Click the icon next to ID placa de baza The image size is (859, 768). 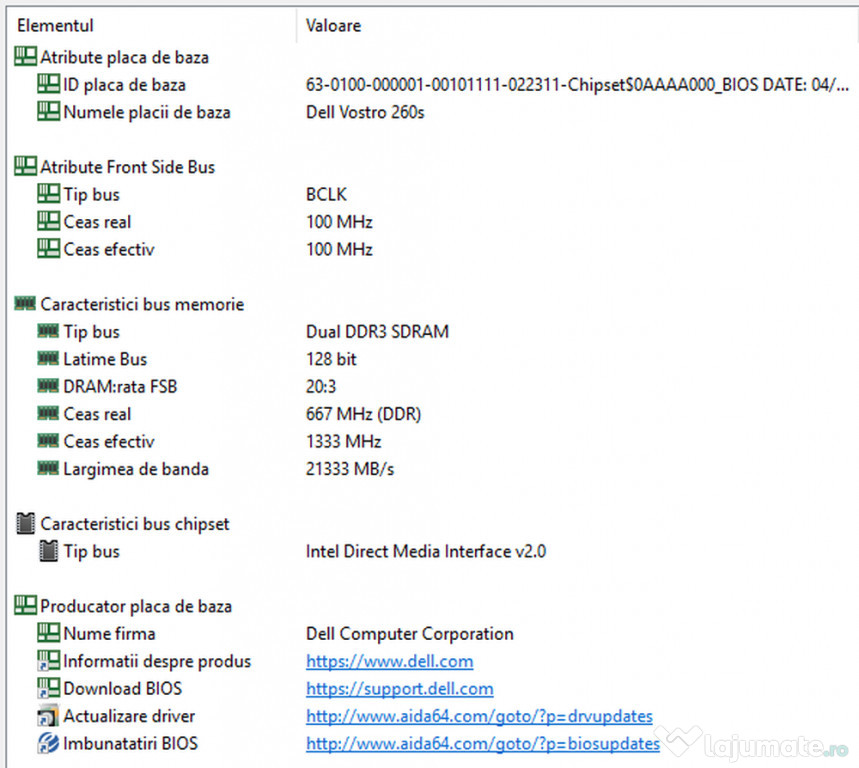tap(48, 84)
